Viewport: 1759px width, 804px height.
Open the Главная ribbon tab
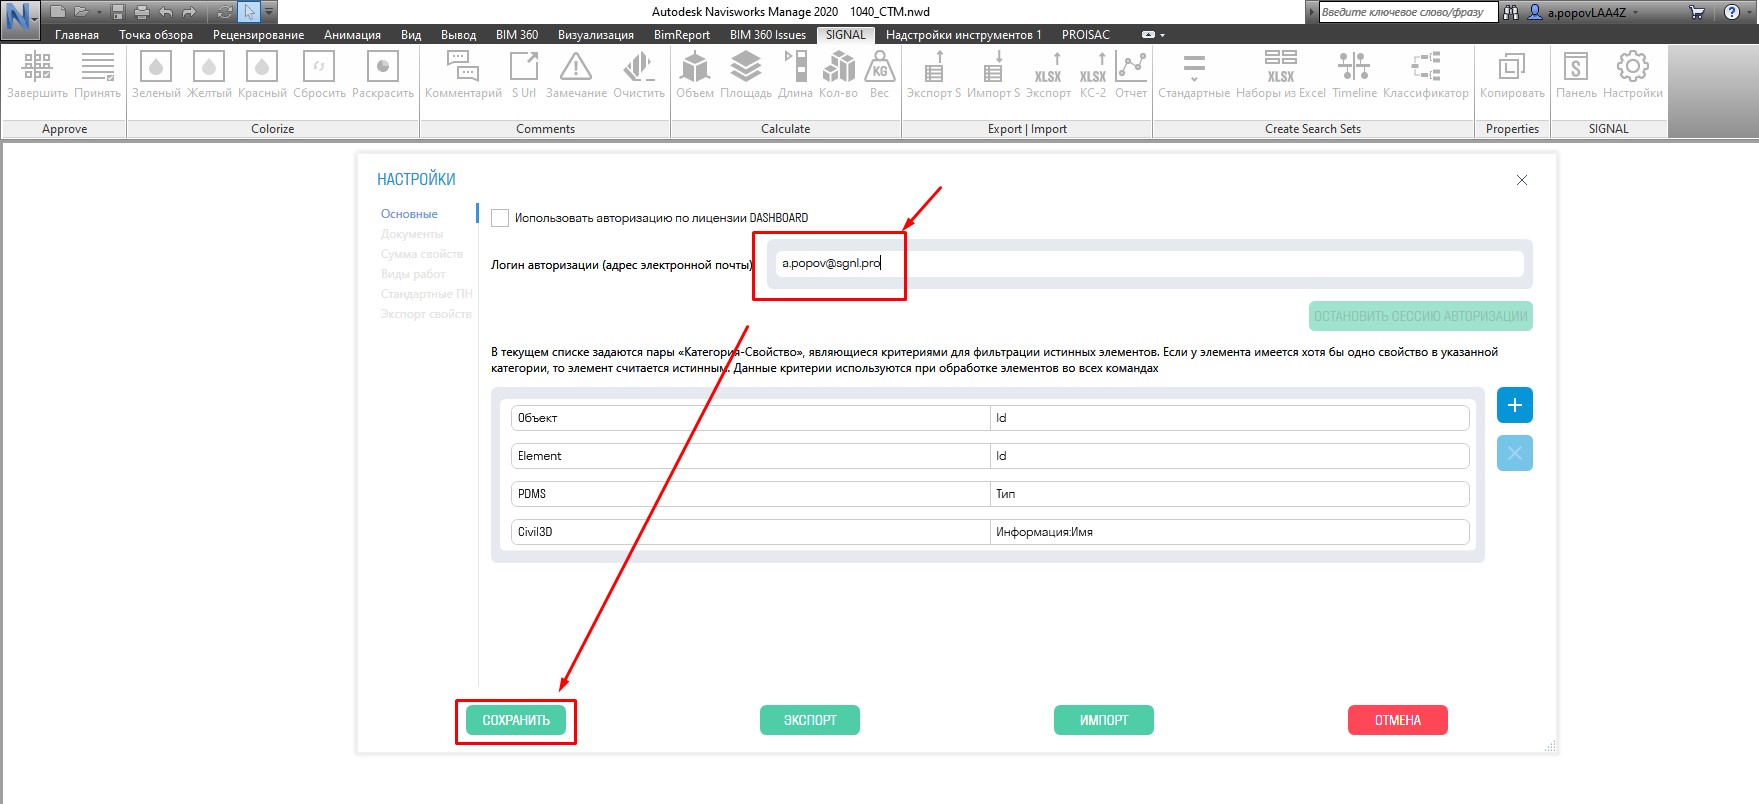tap(77, 35)
